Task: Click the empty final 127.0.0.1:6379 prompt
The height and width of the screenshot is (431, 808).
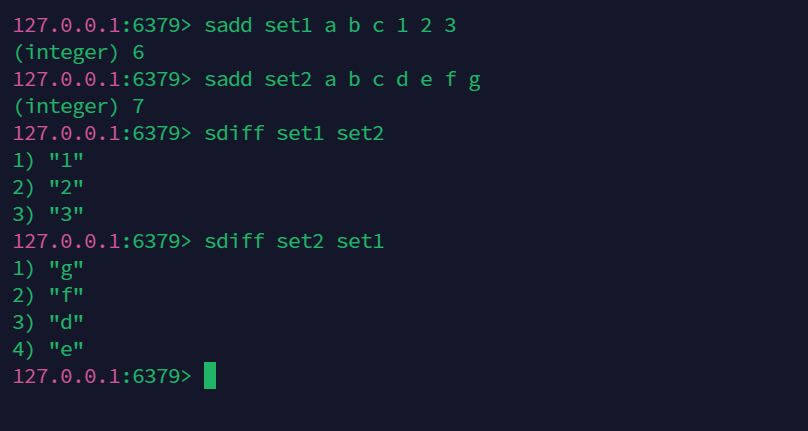Action: pos(102,376)
